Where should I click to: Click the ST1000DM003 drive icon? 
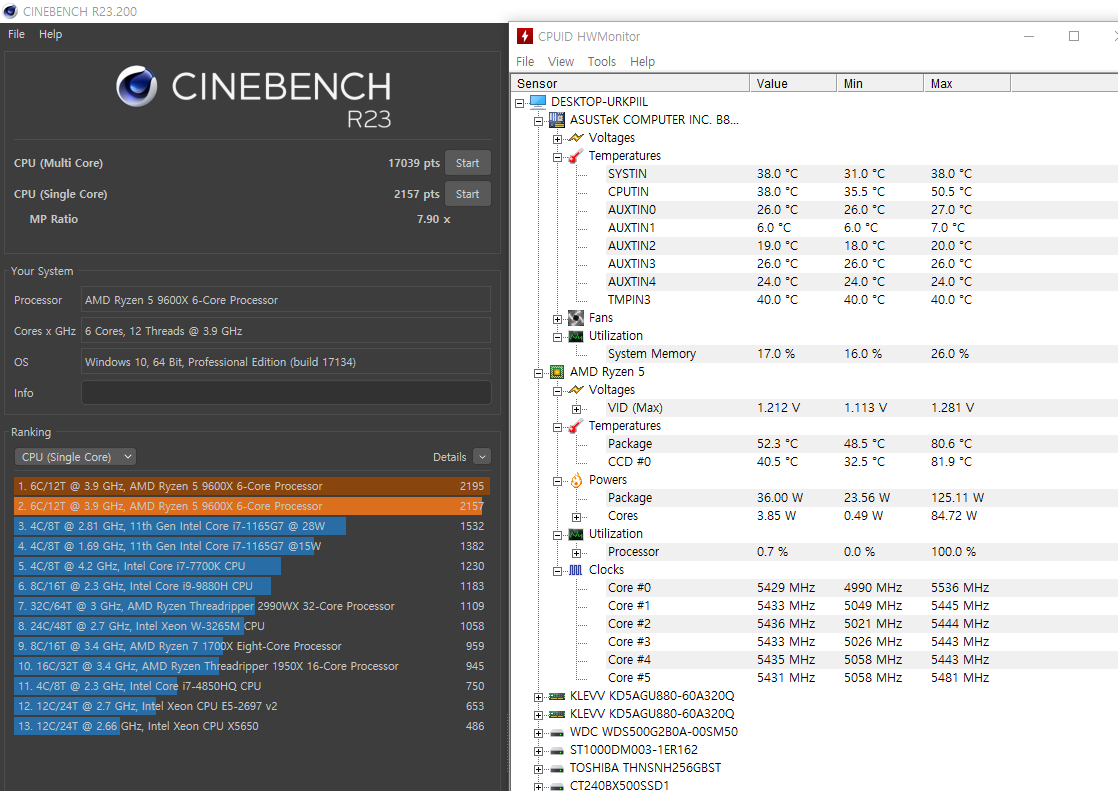pos(557,750)
